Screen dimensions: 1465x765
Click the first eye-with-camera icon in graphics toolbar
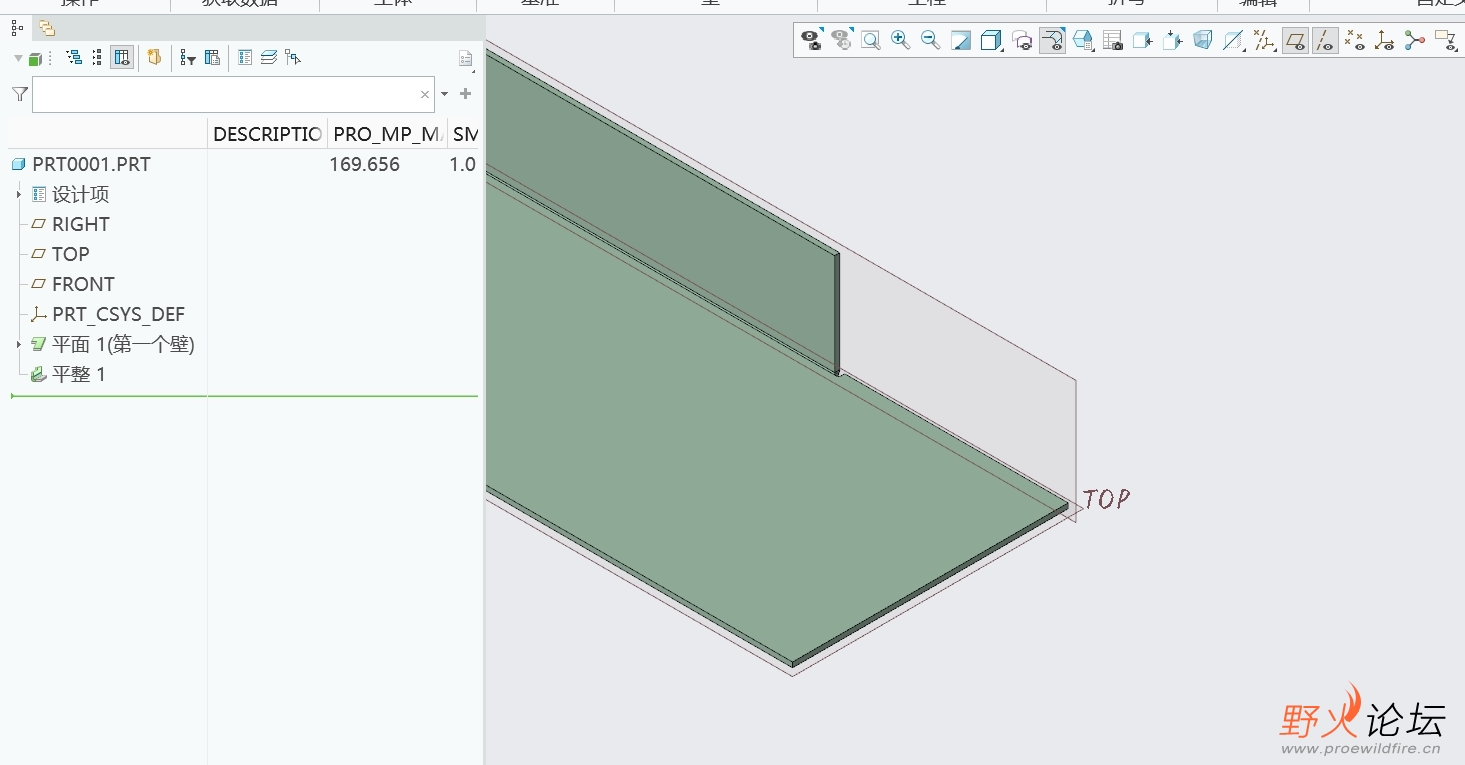pos(812,40)
